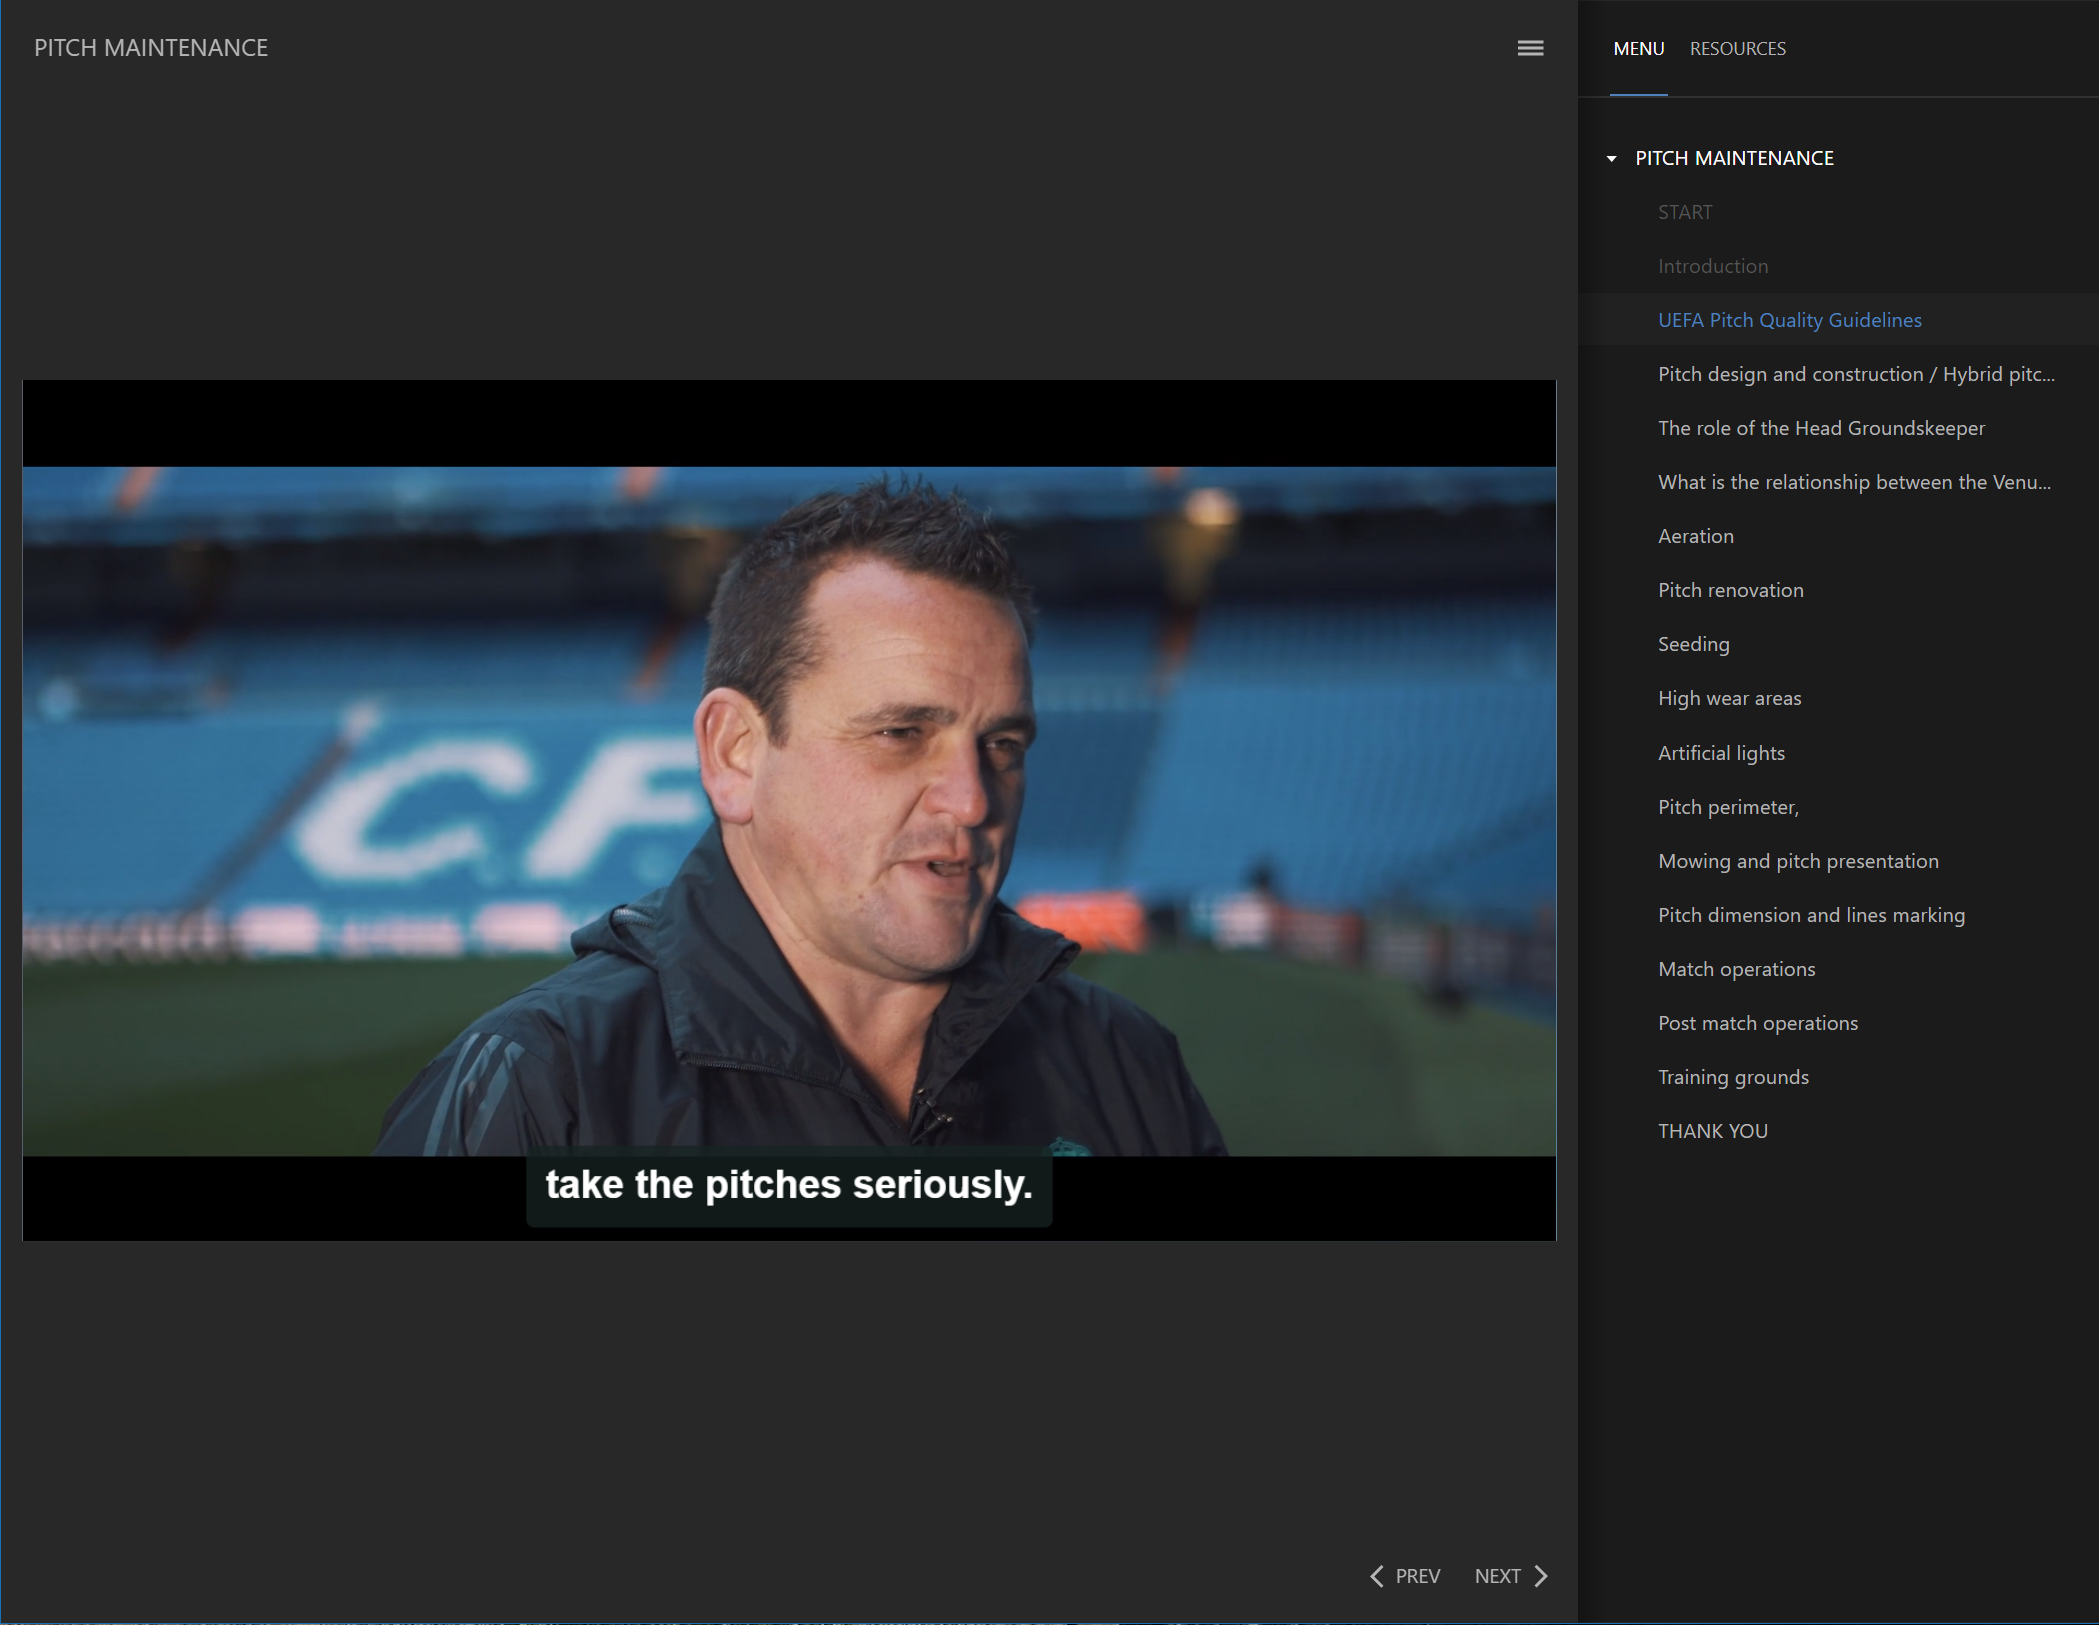Click the hamburger menu toggle icon
The height and width of the screenshot is (1625, 2099).
(1530, 48)
